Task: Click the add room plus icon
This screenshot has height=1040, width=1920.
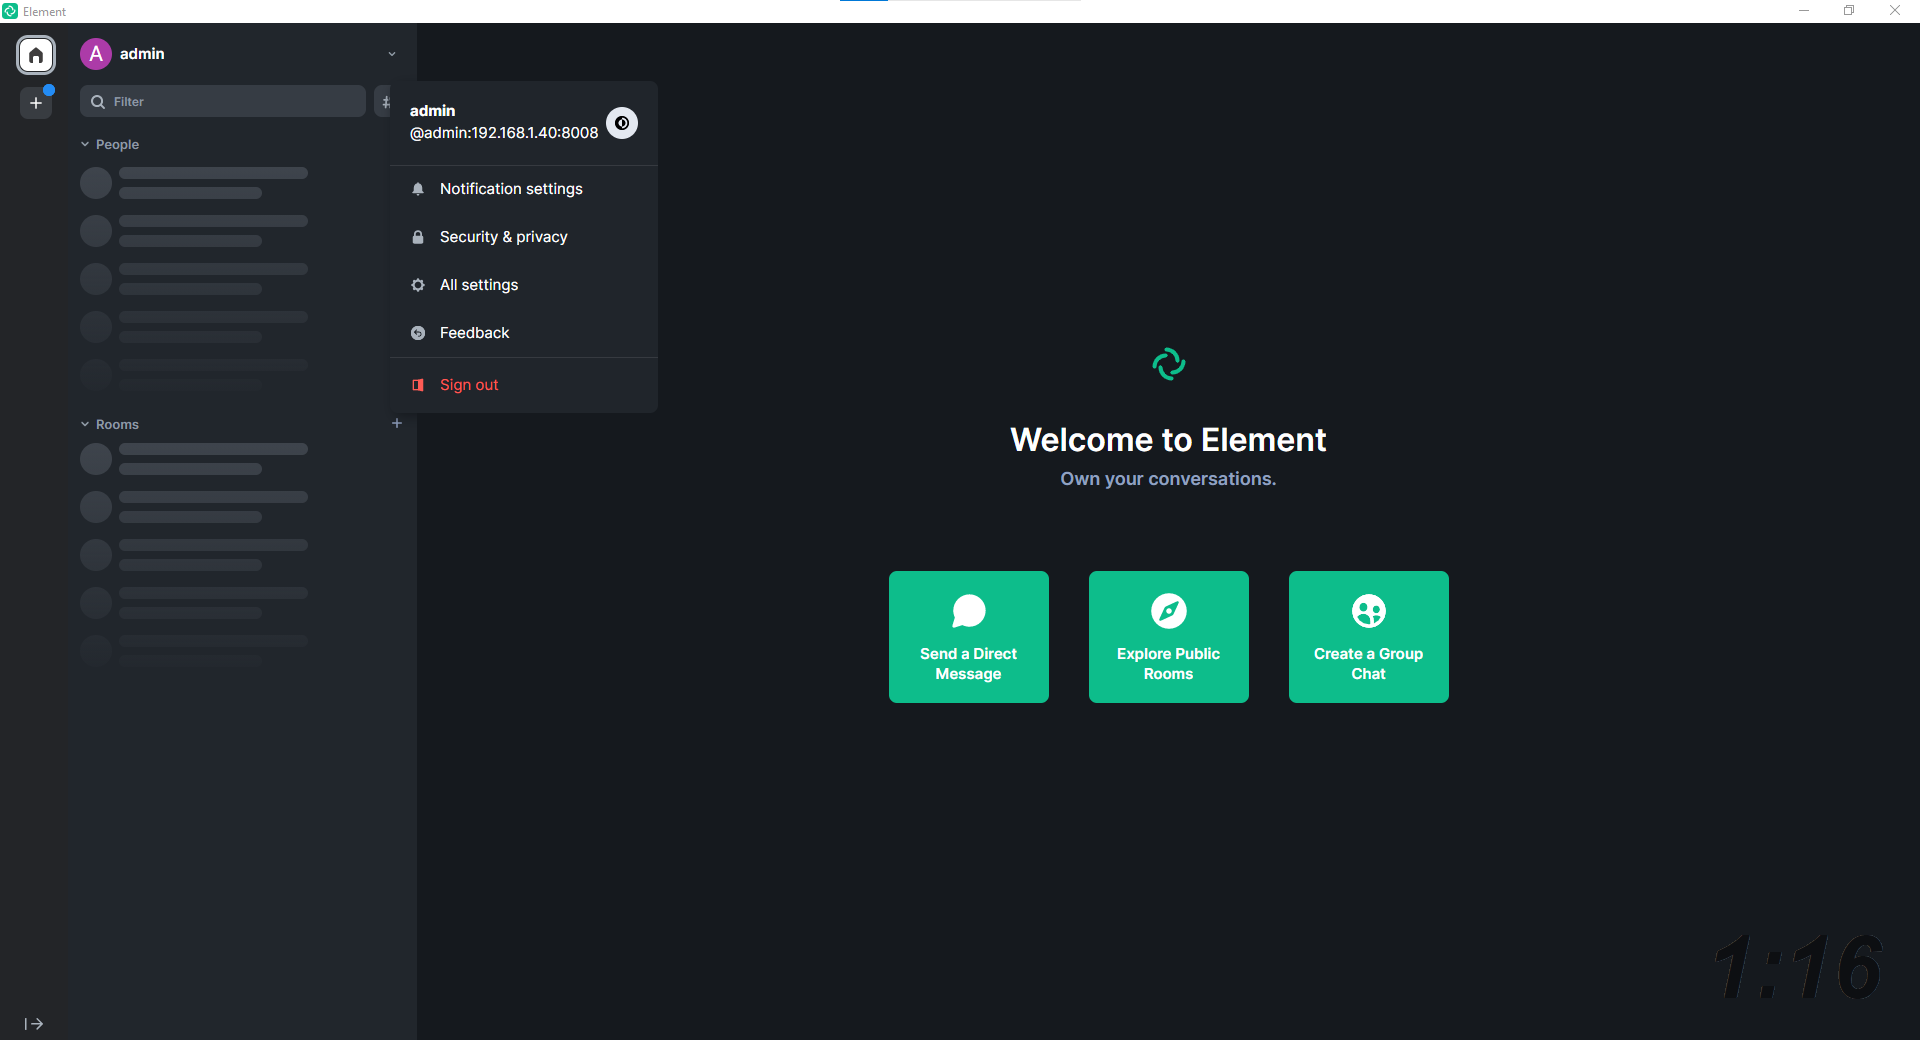Action: [397, 424]
